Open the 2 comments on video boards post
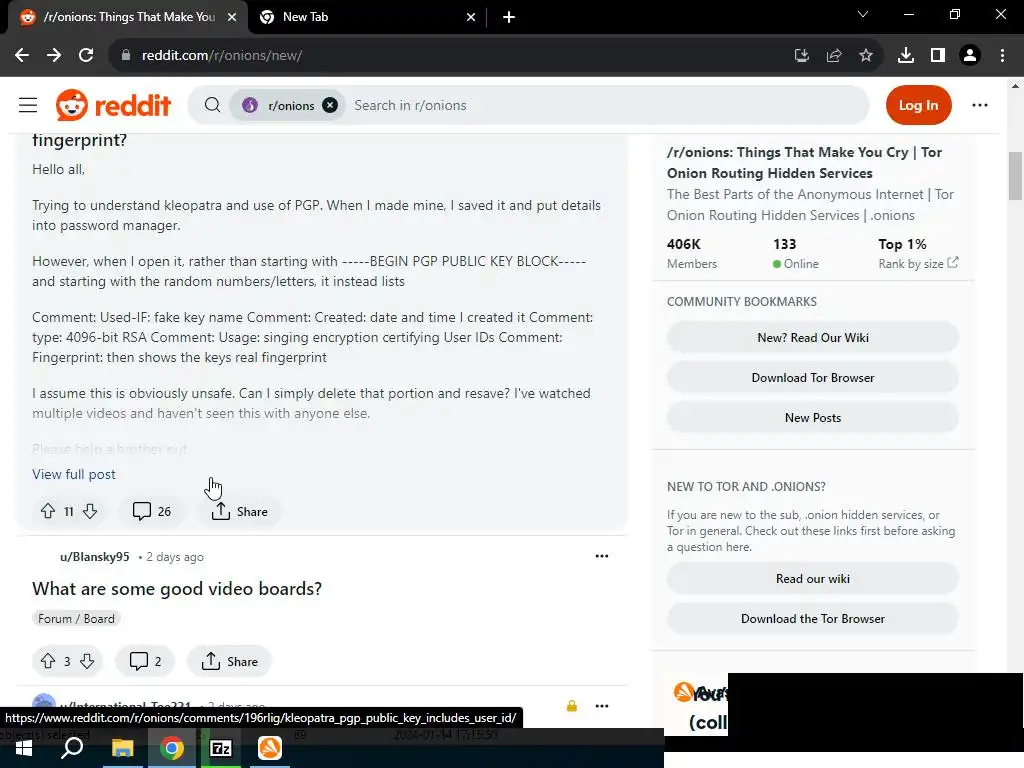The image size is (1024, 768). click(x=146, y=662)
